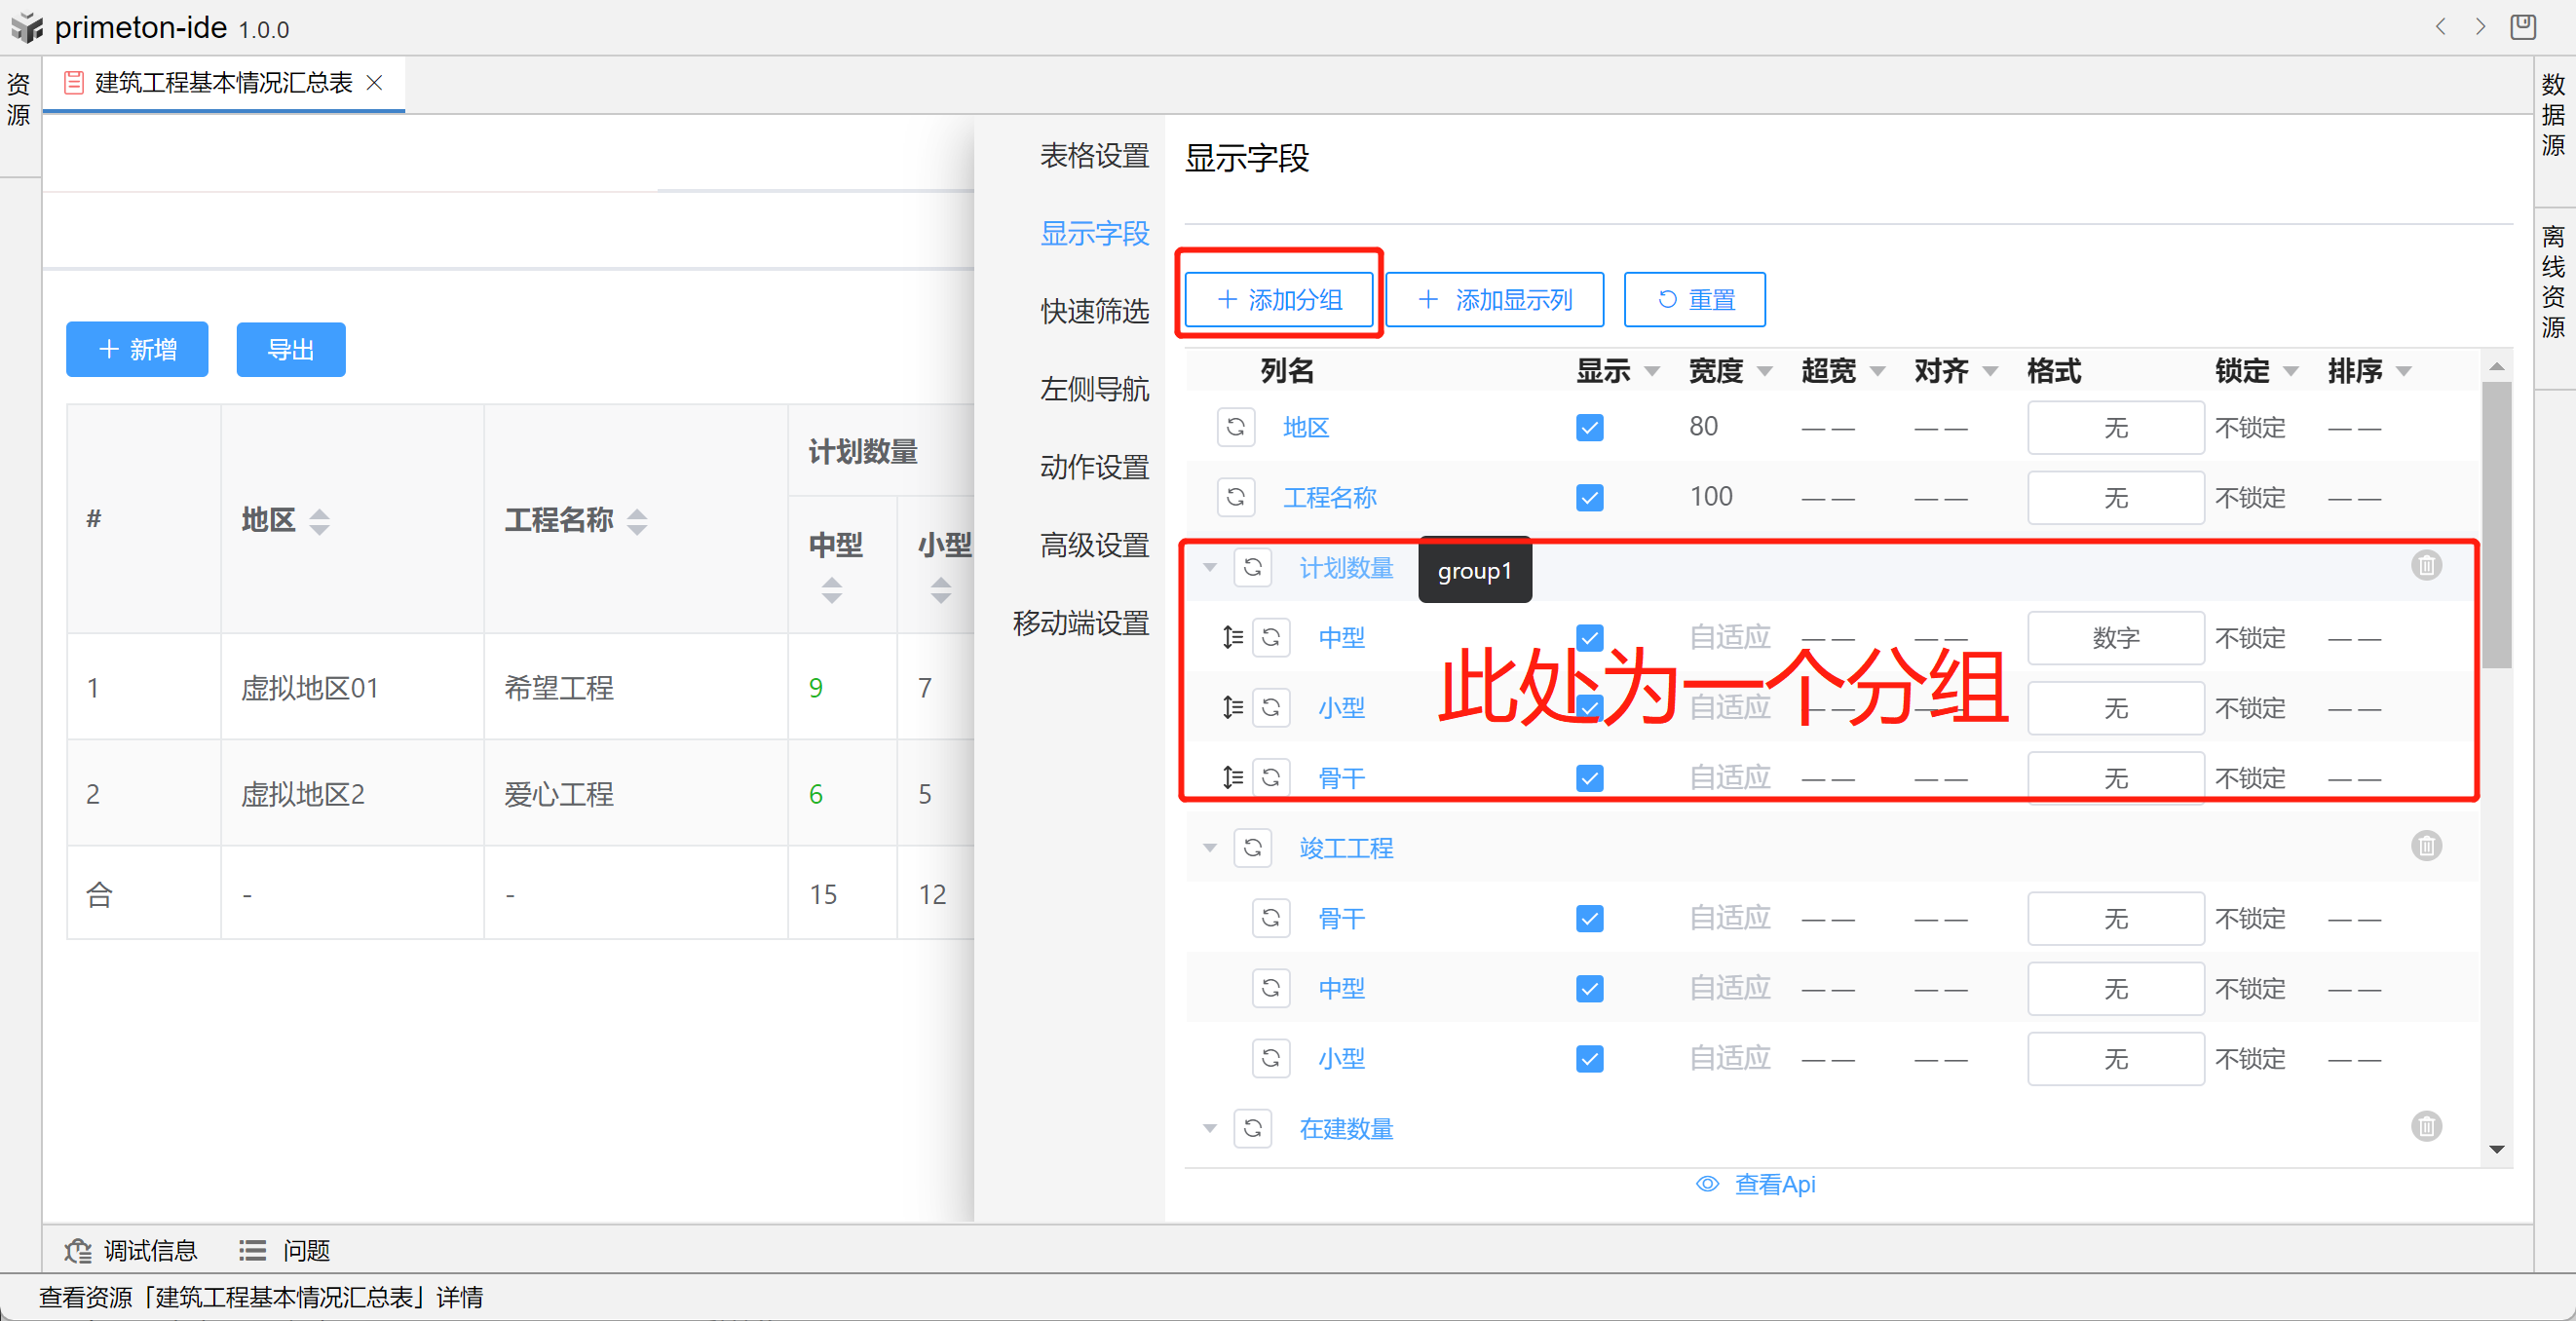Click the sort-order icon beside 中型 in 计划数量
This screenshot has width=2576, height=1321.
tap(1232, 637)
